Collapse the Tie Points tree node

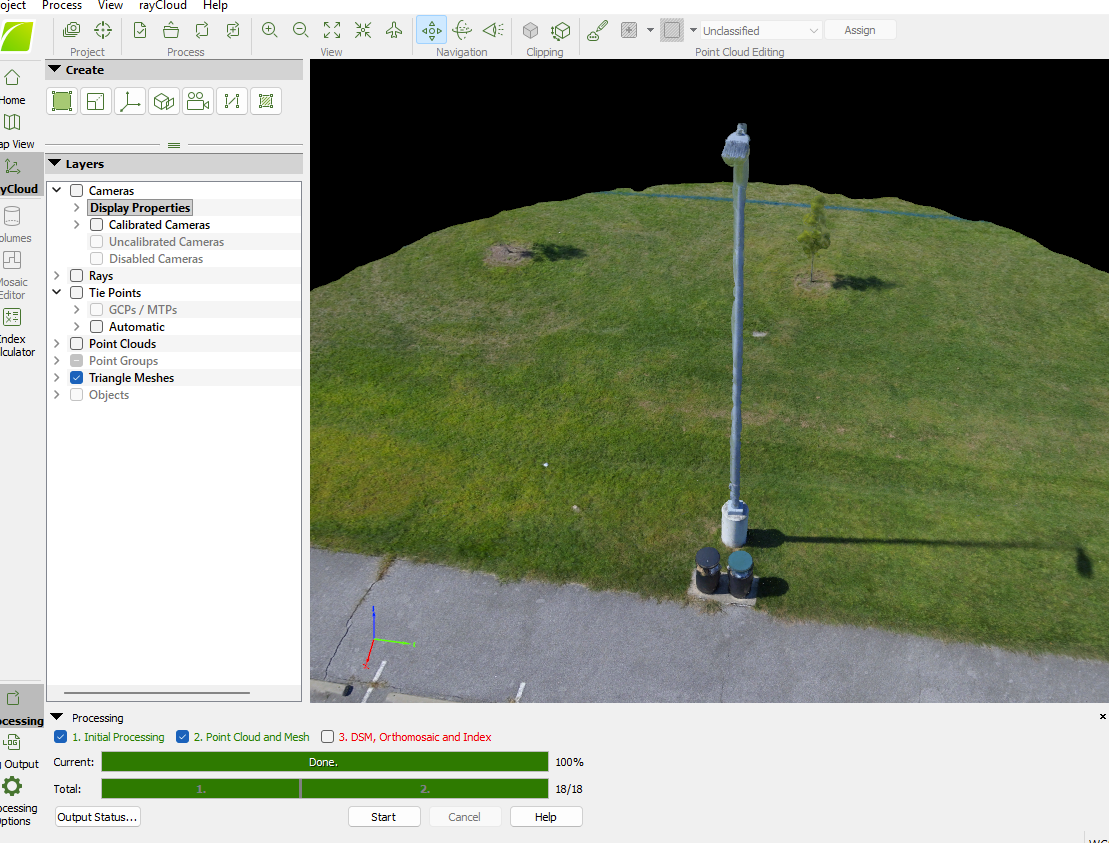click(x=57, y=293)
